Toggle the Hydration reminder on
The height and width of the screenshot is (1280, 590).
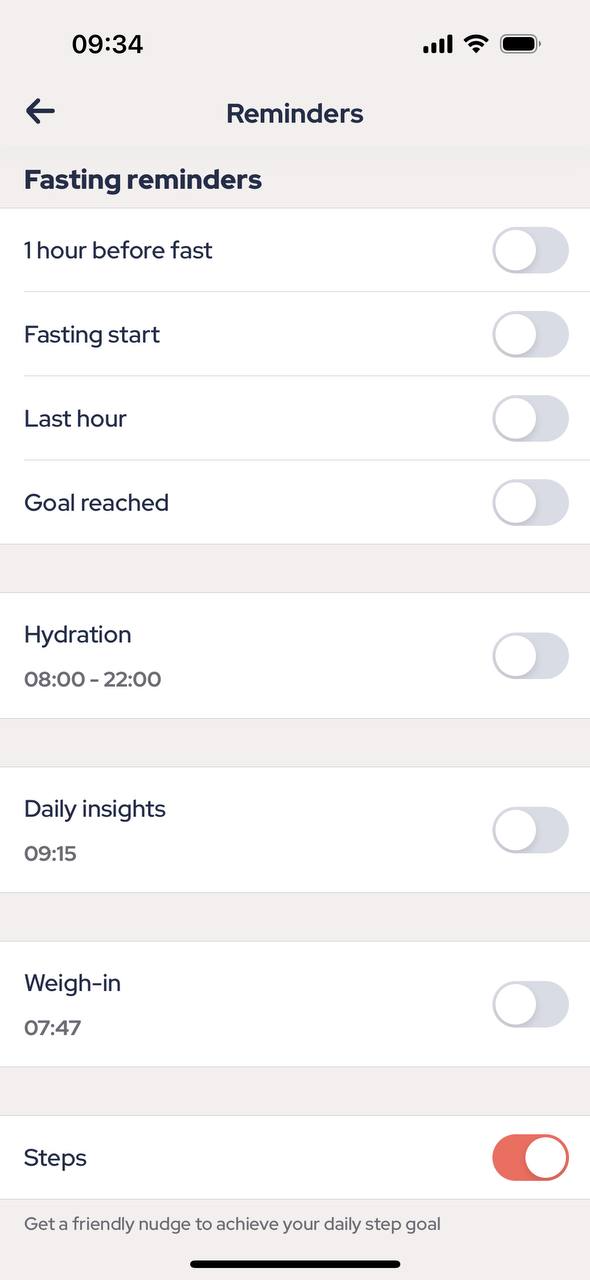click(531, 656)
